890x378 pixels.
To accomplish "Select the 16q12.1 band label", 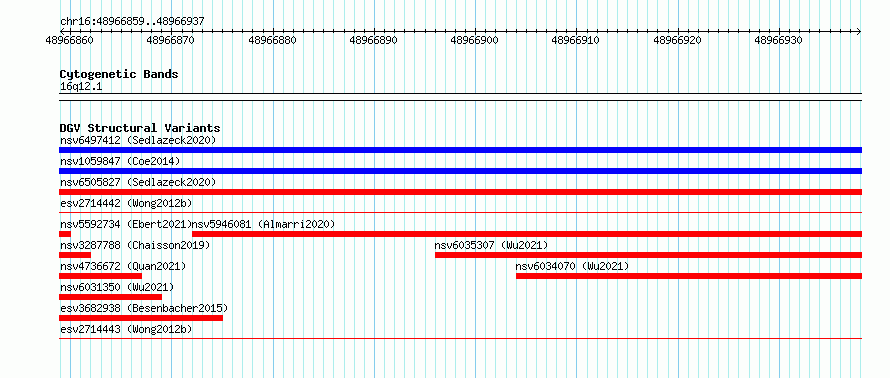I will click(x=81, y=87).
